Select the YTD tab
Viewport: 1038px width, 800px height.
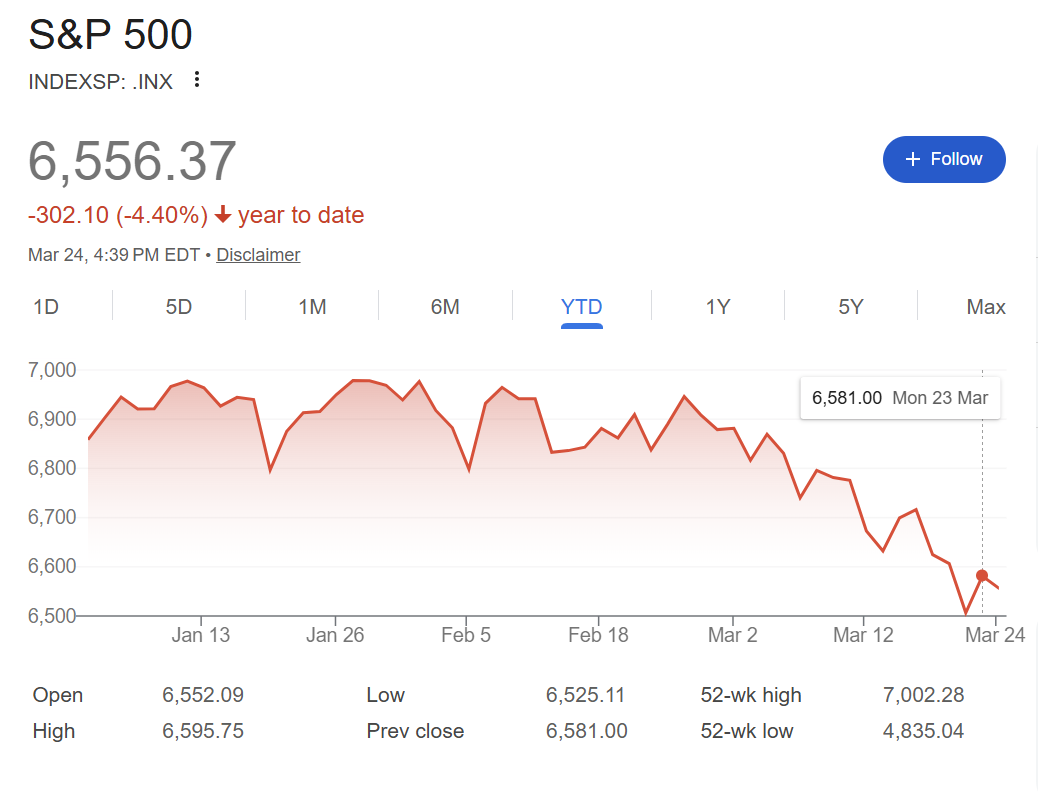(581, 307)
